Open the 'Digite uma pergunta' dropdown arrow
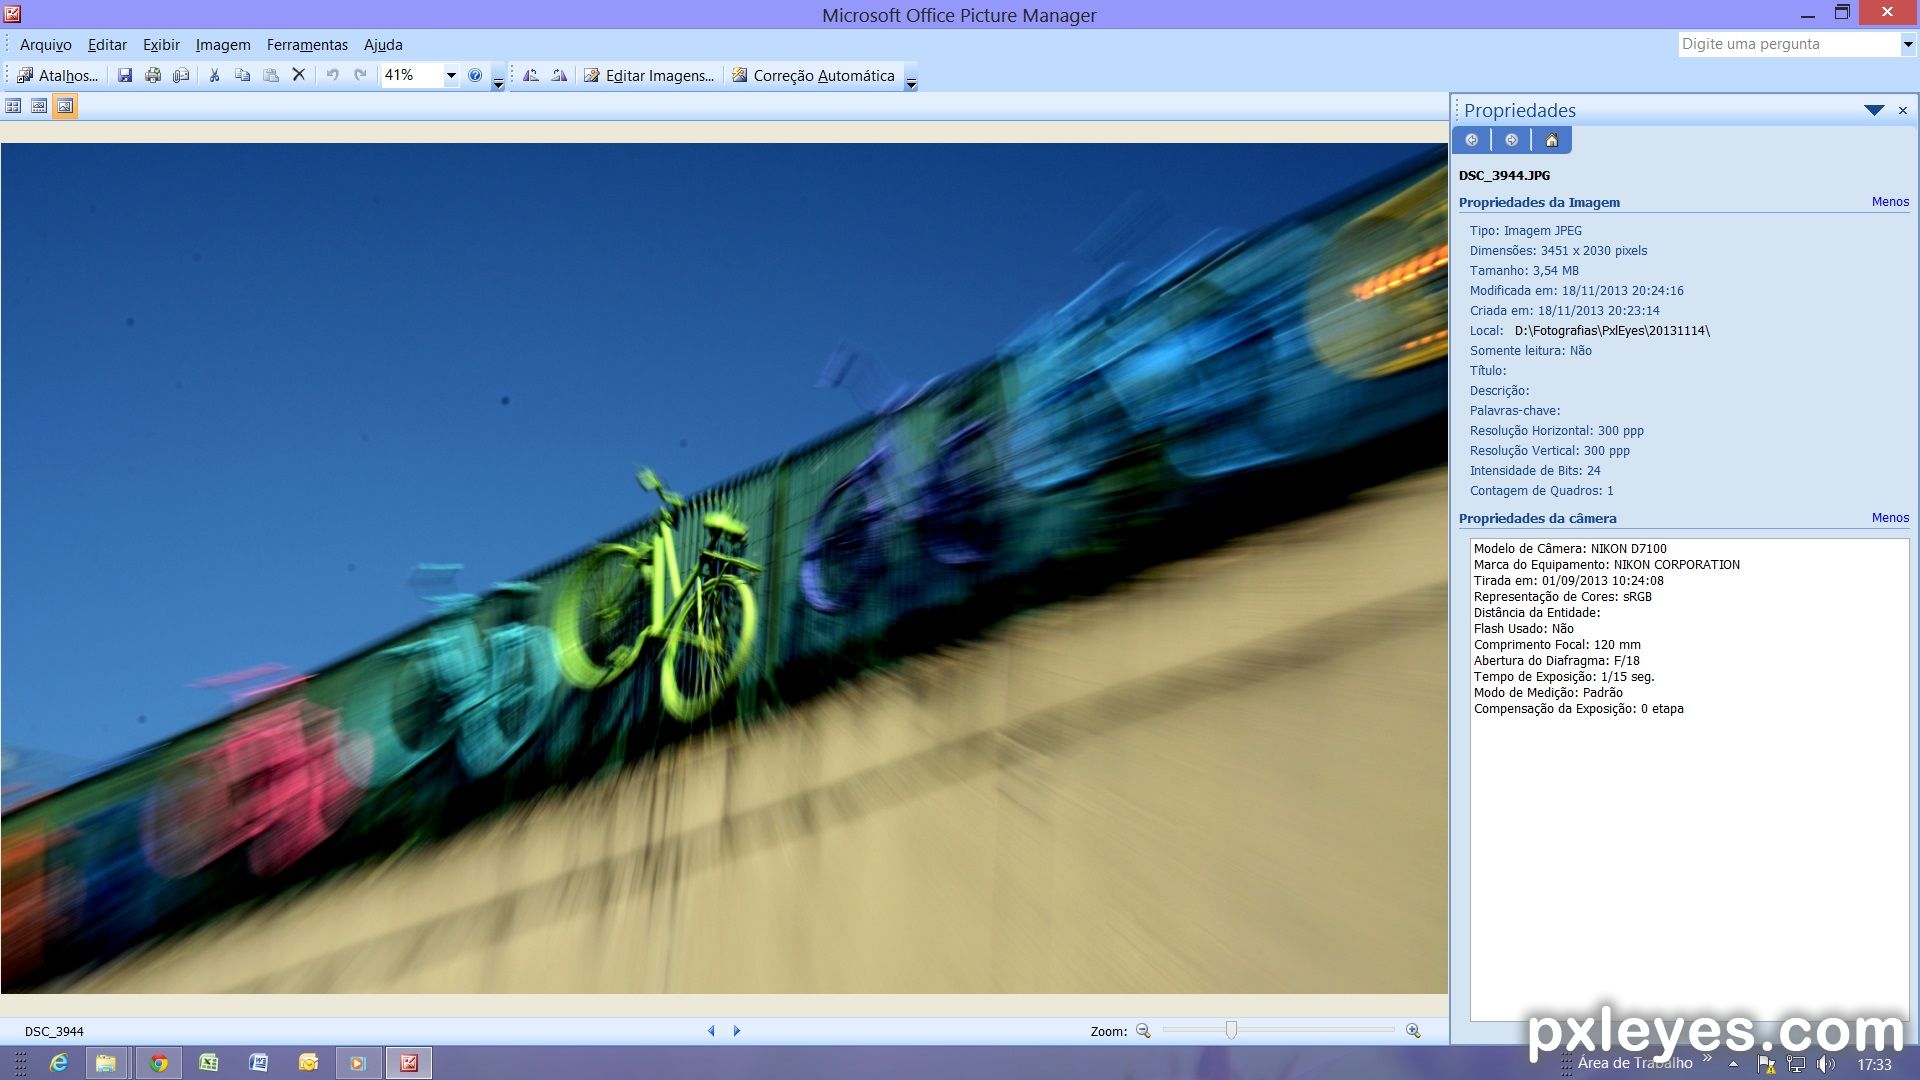1920x1080 pixels. [x=1907, y=44]
